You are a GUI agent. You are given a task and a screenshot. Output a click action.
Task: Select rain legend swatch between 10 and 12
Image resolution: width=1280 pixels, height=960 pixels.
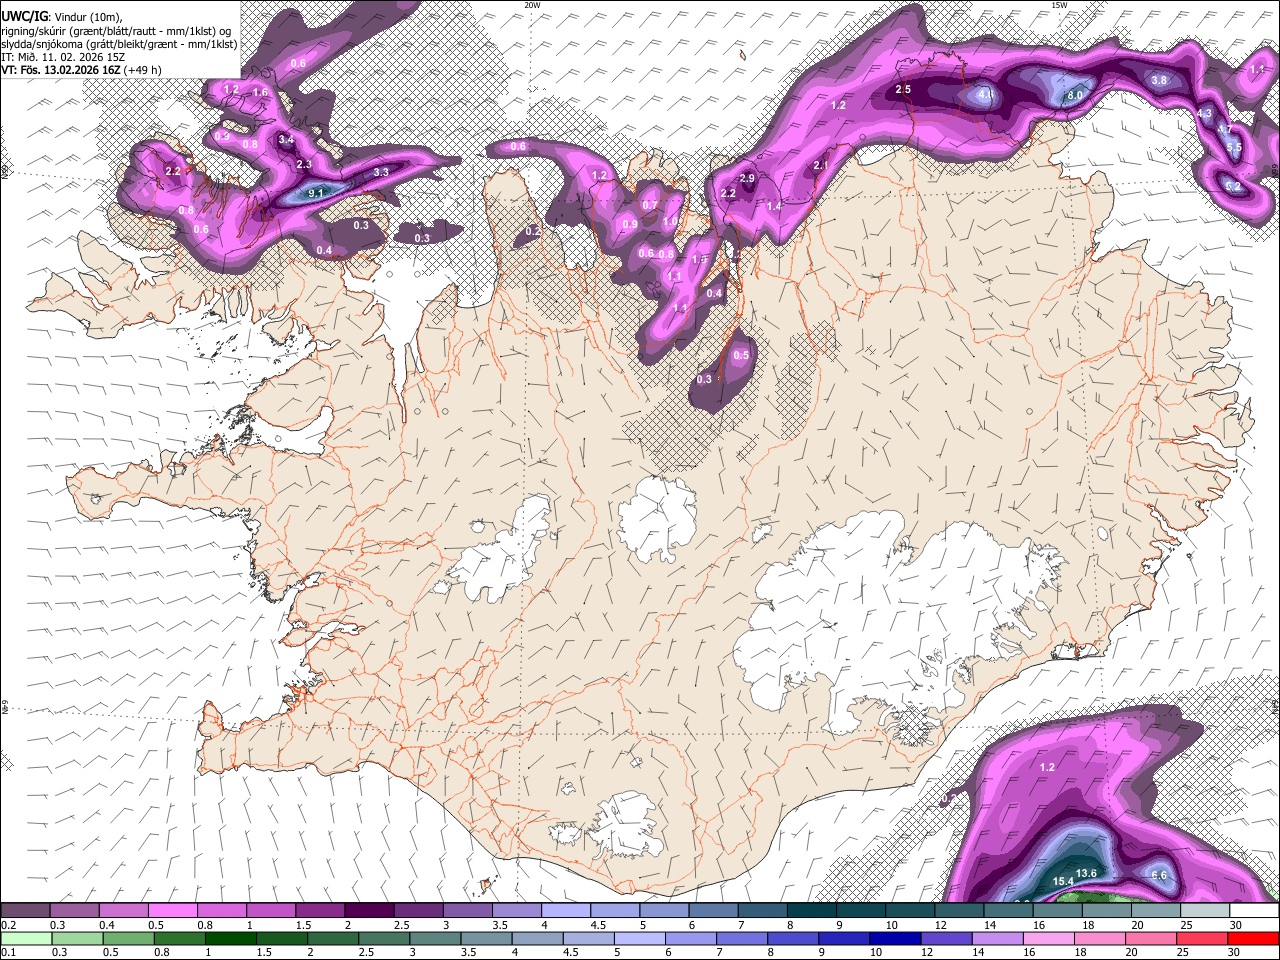click(897, 938)
